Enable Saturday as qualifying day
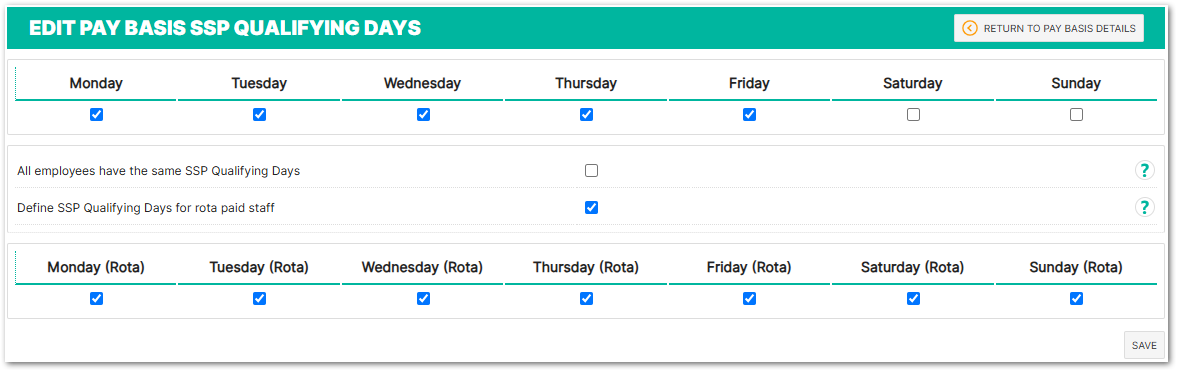This screenshot has height=371, width=1177. 913,115
